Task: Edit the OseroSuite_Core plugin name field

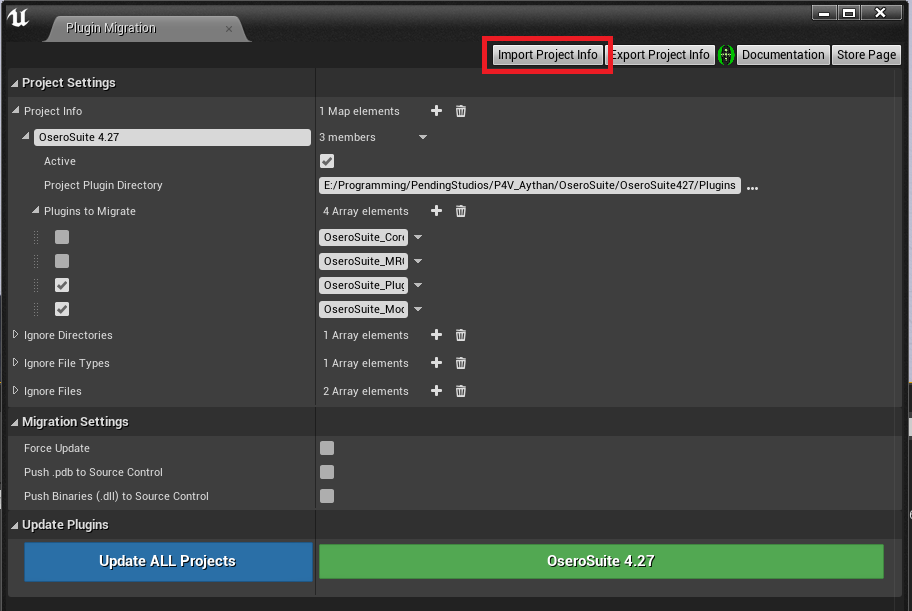Action: (364, 237)
